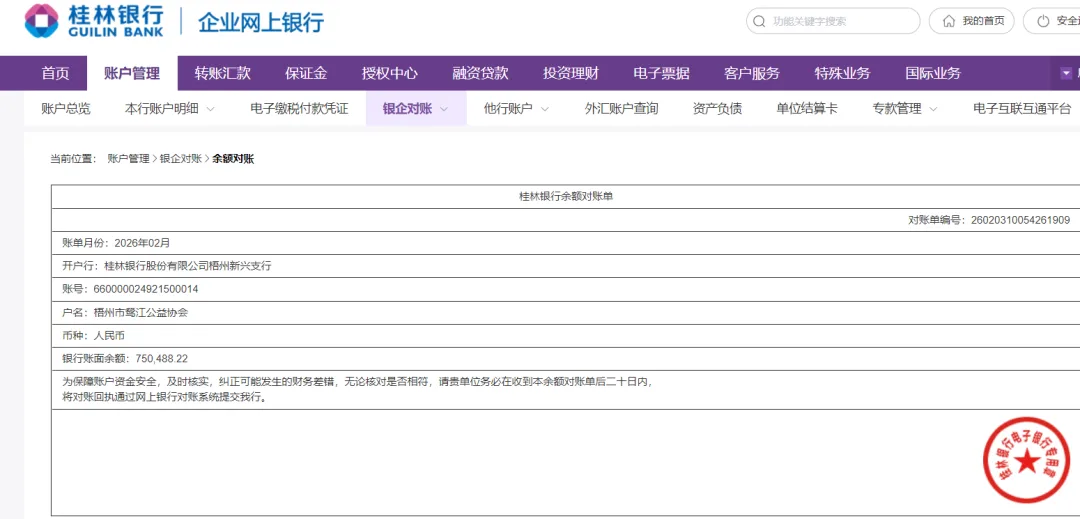Click 余额对账 in the breadcrumb
This screenshot has width=1080, height=519.
[233, 159]
